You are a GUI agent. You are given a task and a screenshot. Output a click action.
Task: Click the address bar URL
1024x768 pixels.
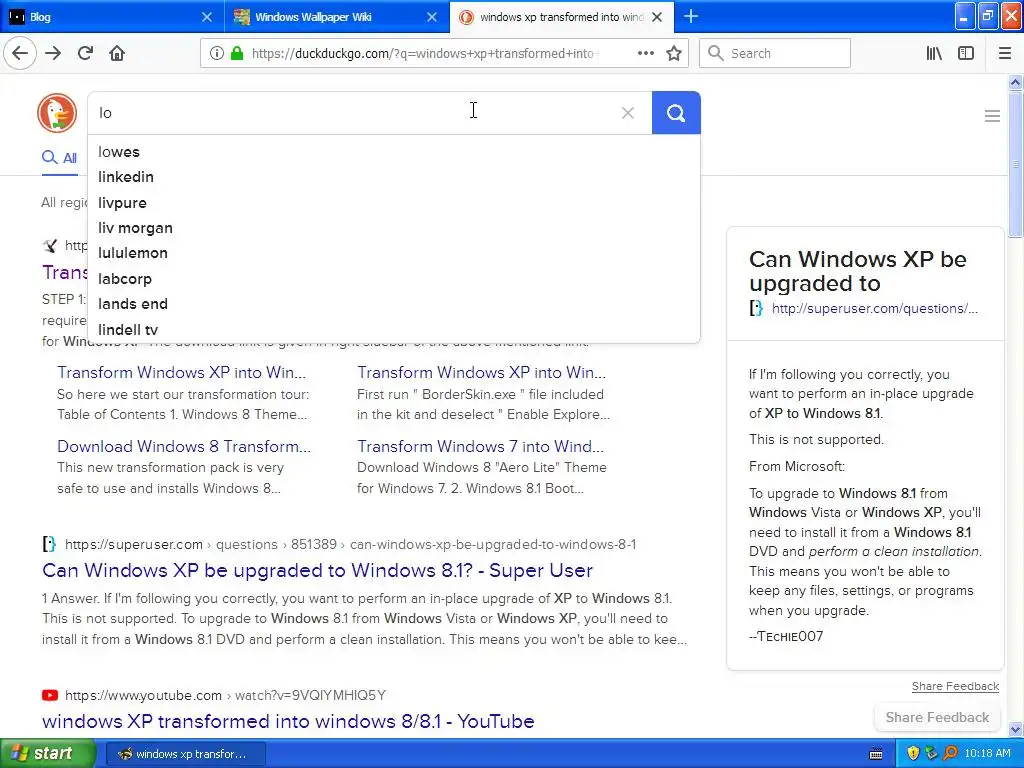(424, 54)
